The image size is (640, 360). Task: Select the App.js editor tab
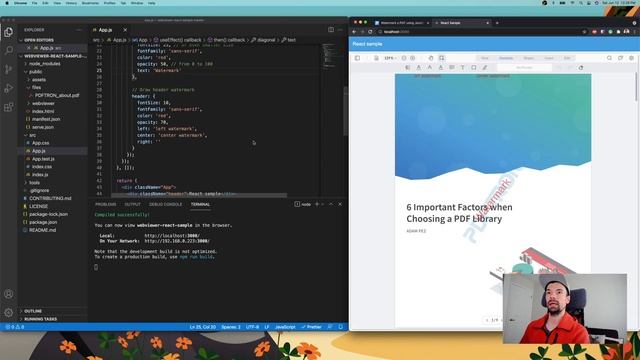tap(105, 30)
